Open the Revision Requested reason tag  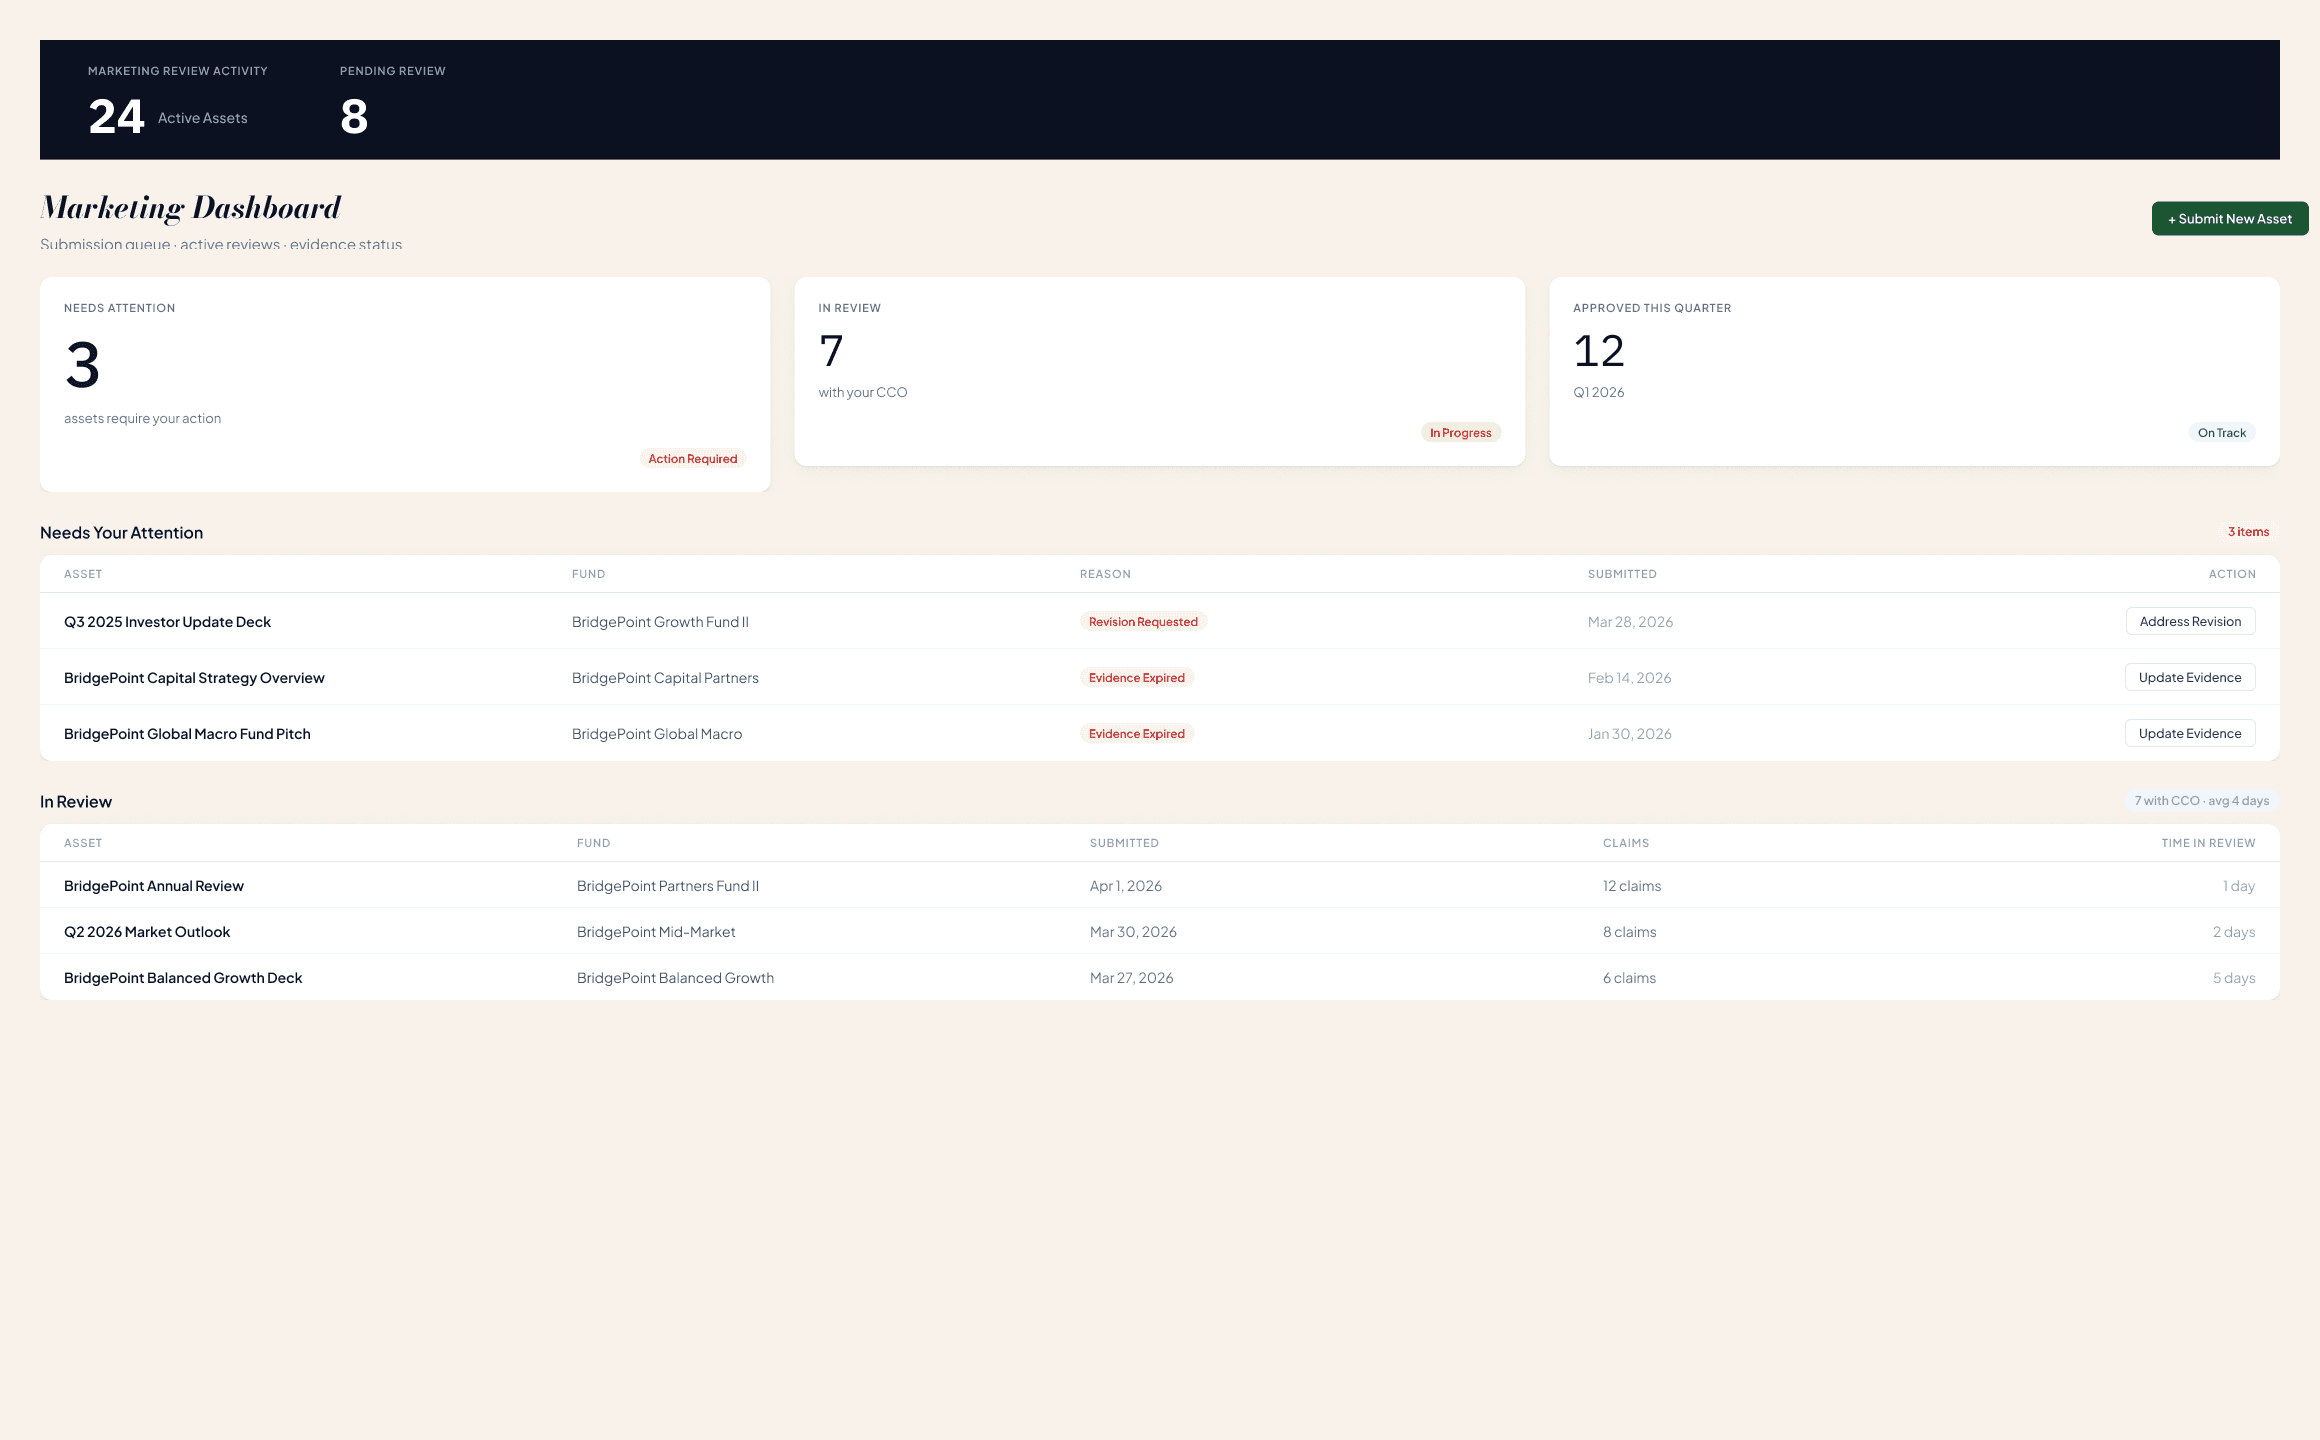[1142, 621]
